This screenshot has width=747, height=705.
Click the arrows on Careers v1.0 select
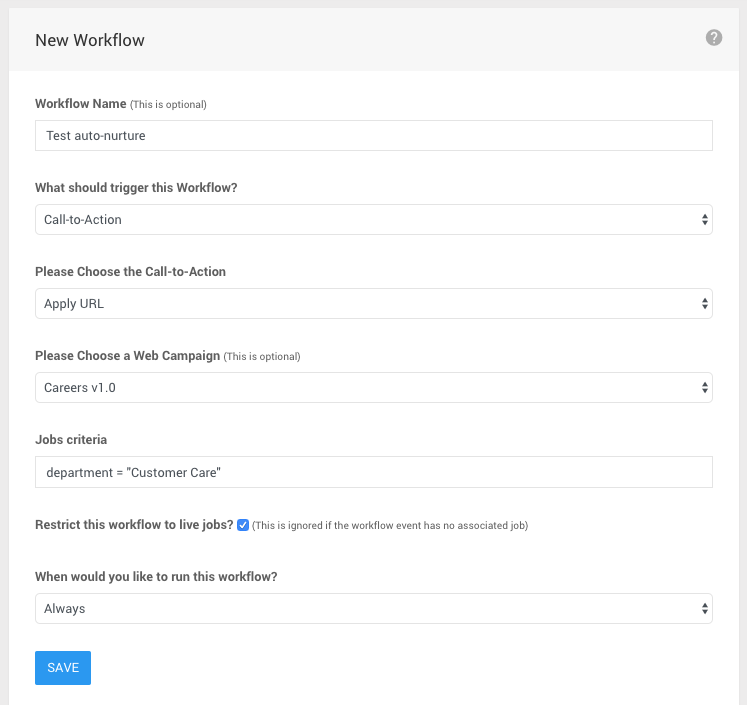tap(705, 388)
